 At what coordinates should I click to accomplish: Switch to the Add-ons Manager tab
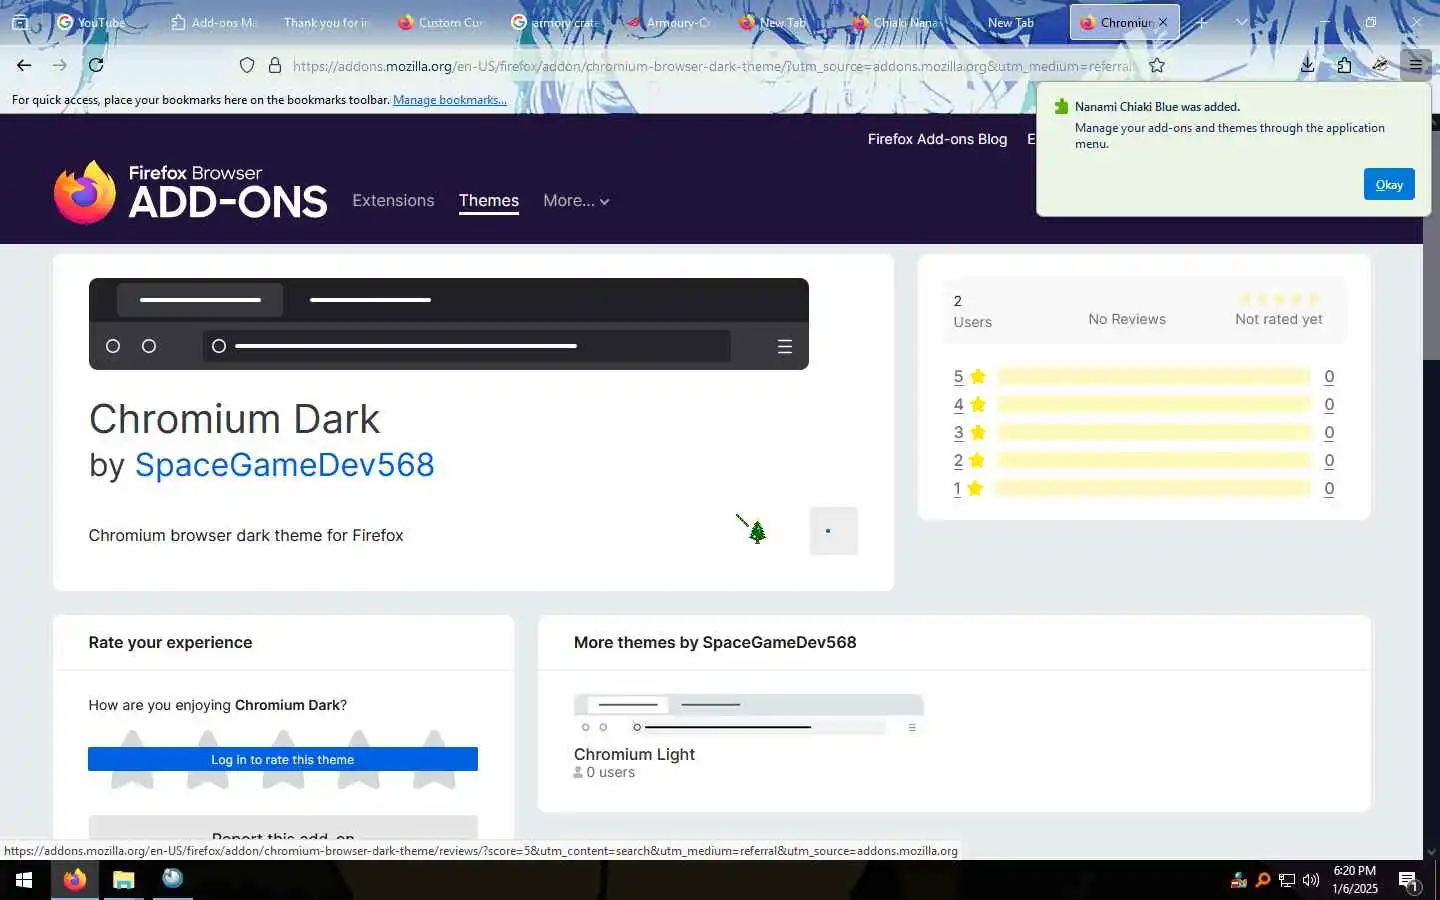click(x=215, y=22)
